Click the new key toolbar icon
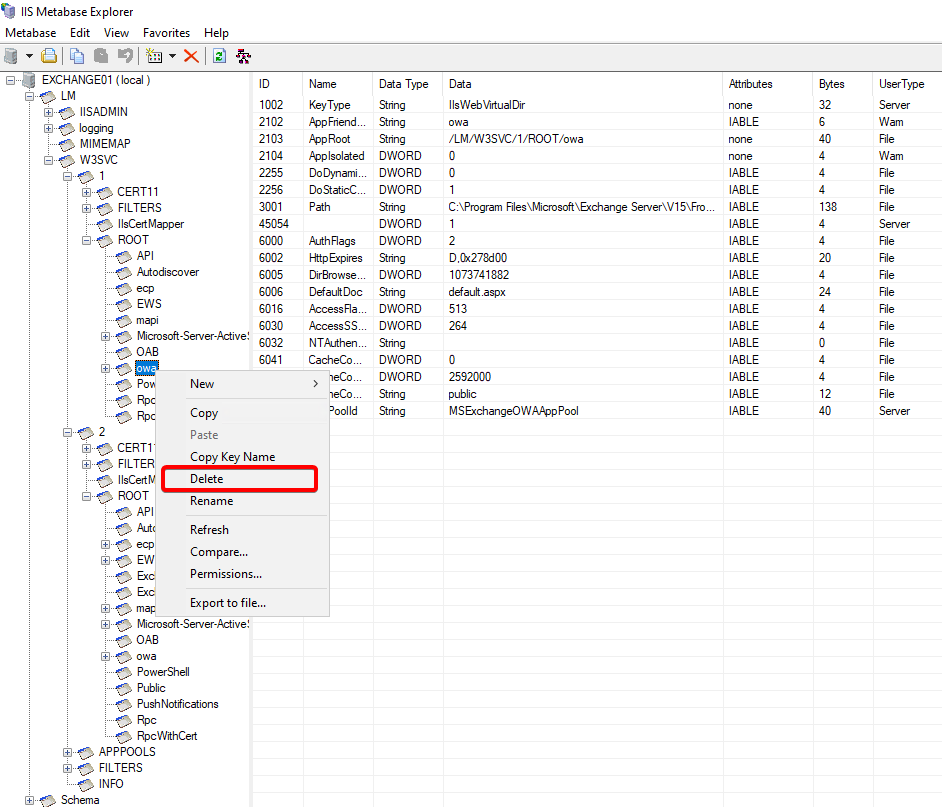The height and width of the screenshot is (807, 942). tap(154, 56)
